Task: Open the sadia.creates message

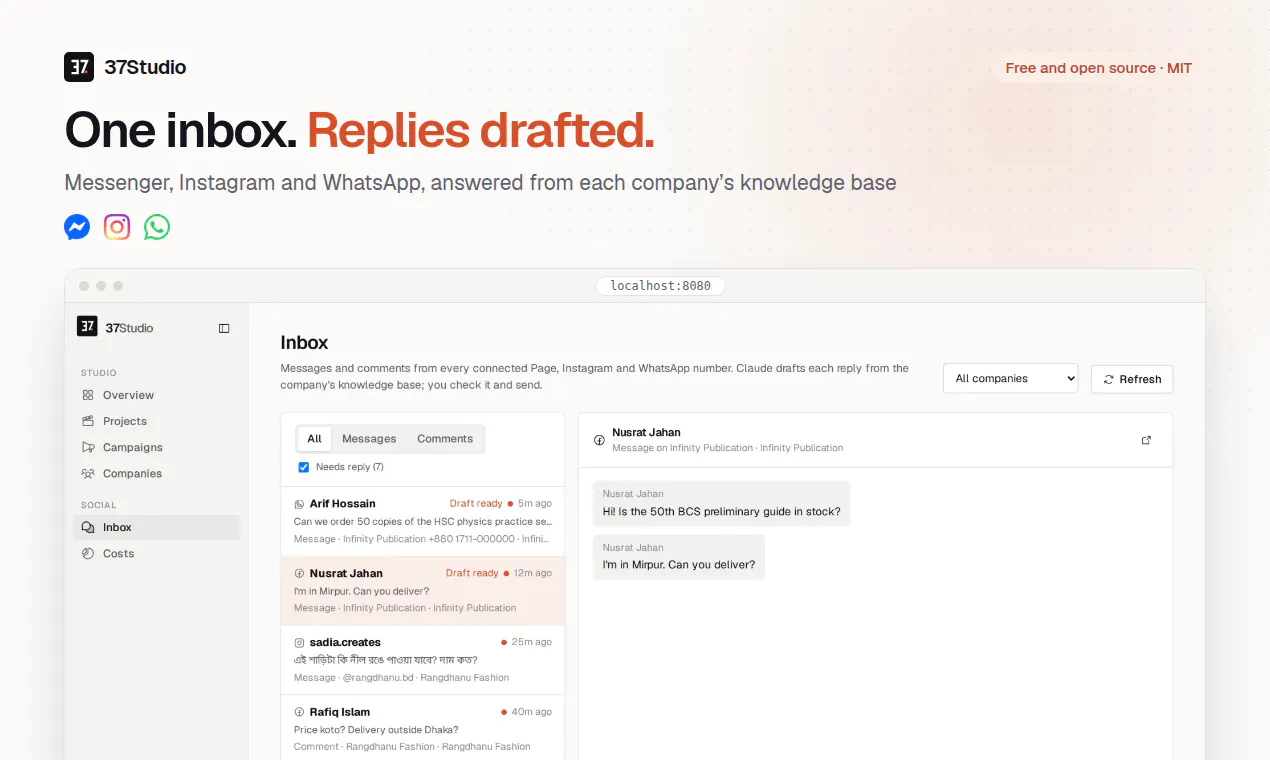Action: [423, 660]
